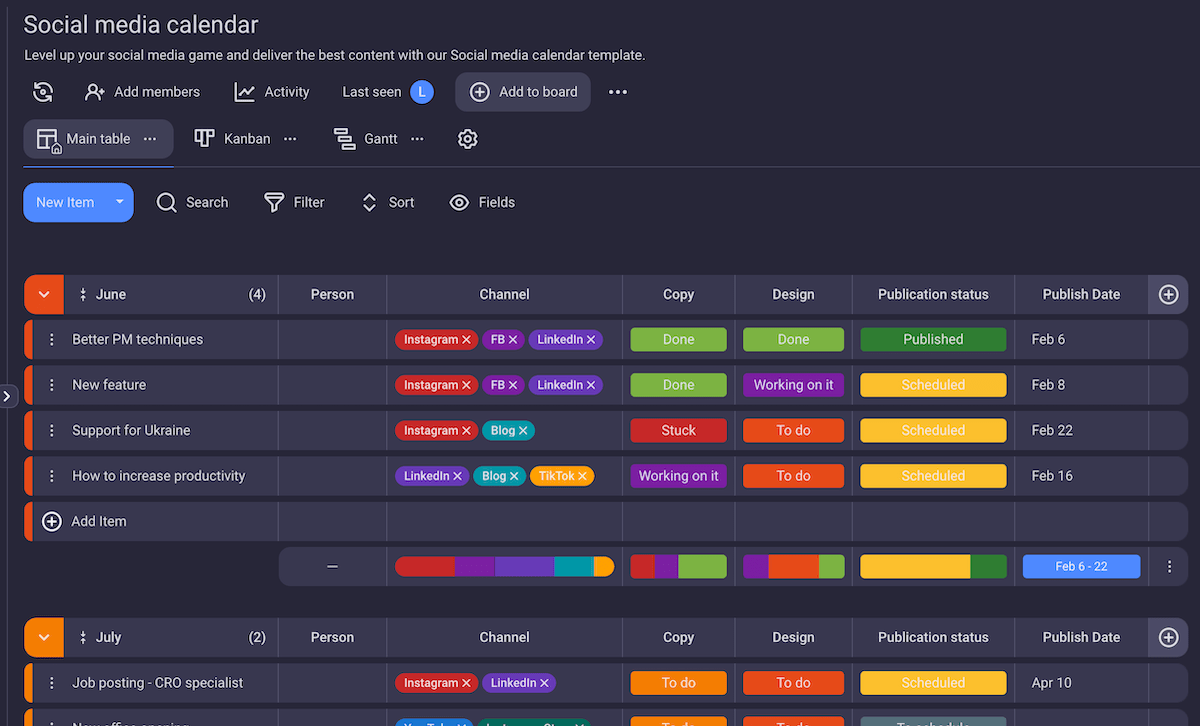Viewport: 1200px width, 726px height.
Task: Open the Filter funnel icon
Action: [x=272, y=202]
